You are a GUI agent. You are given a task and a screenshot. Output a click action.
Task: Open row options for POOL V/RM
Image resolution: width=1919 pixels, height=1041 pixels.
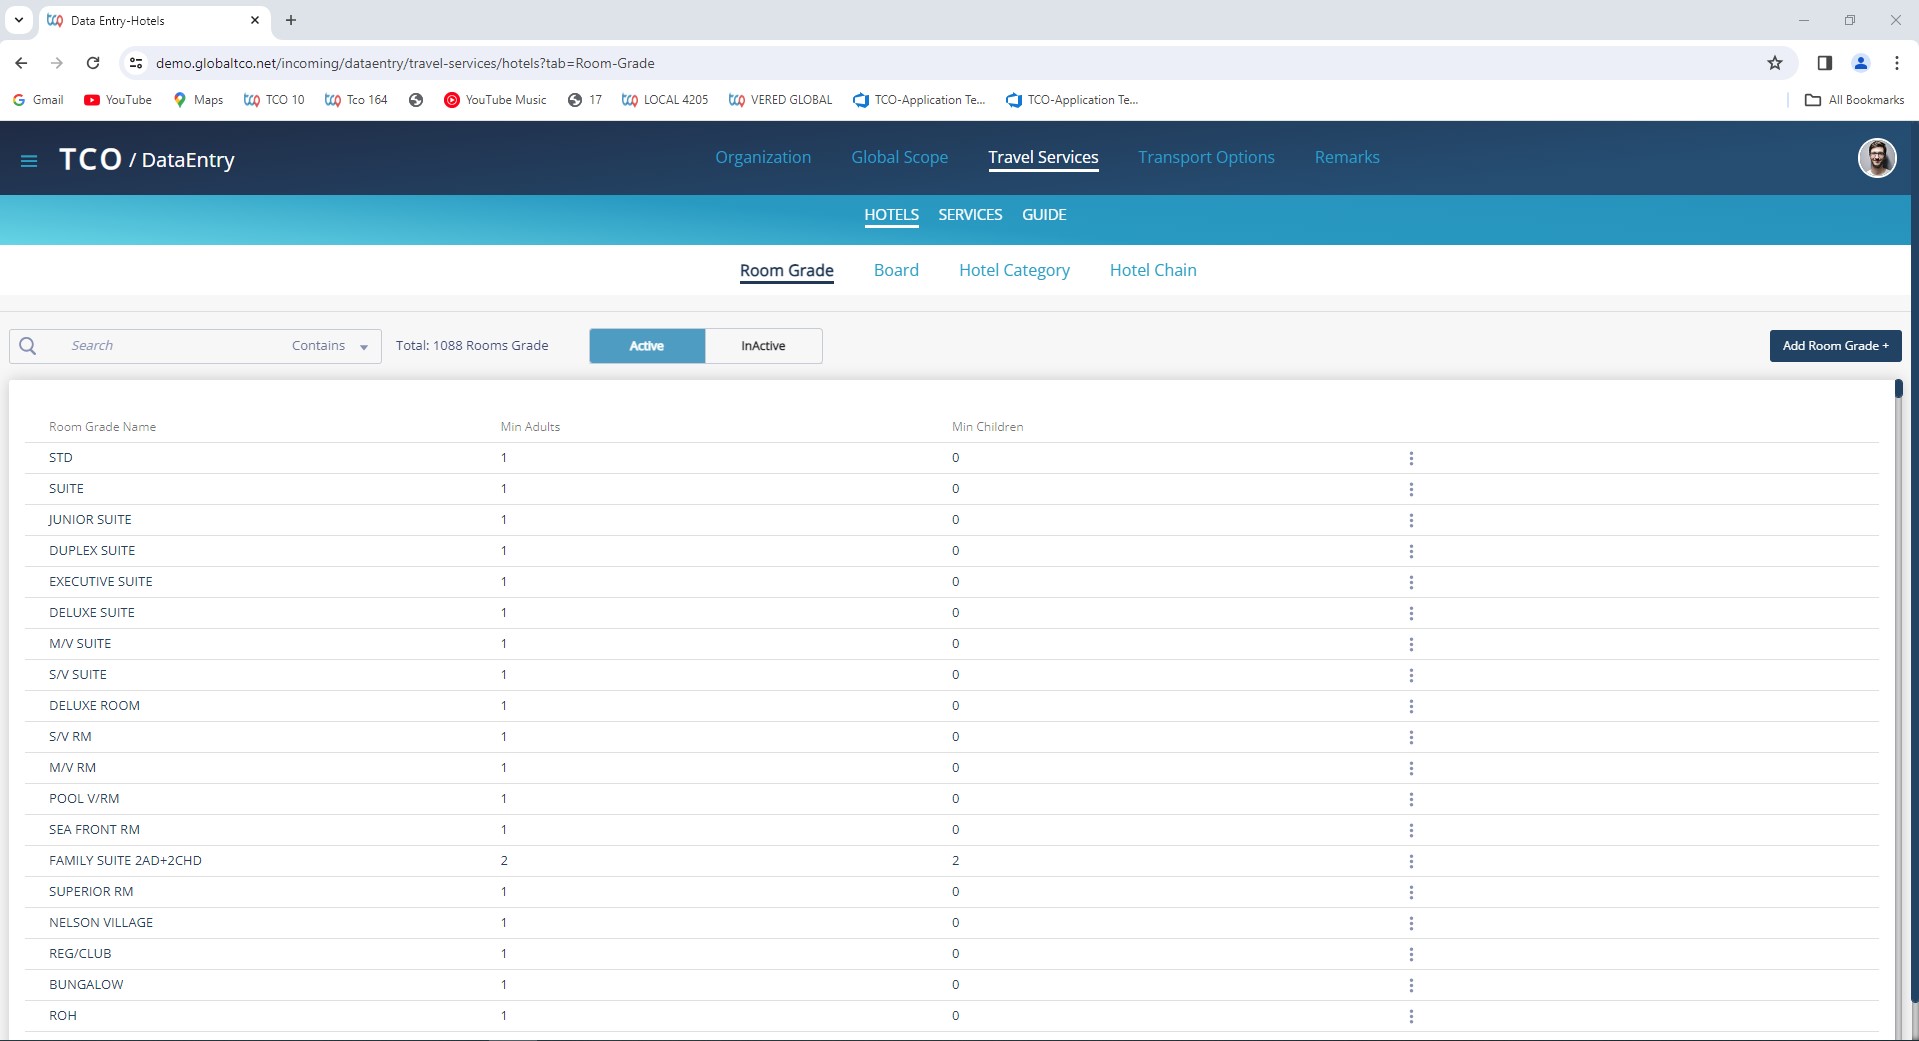[1411, 799]
